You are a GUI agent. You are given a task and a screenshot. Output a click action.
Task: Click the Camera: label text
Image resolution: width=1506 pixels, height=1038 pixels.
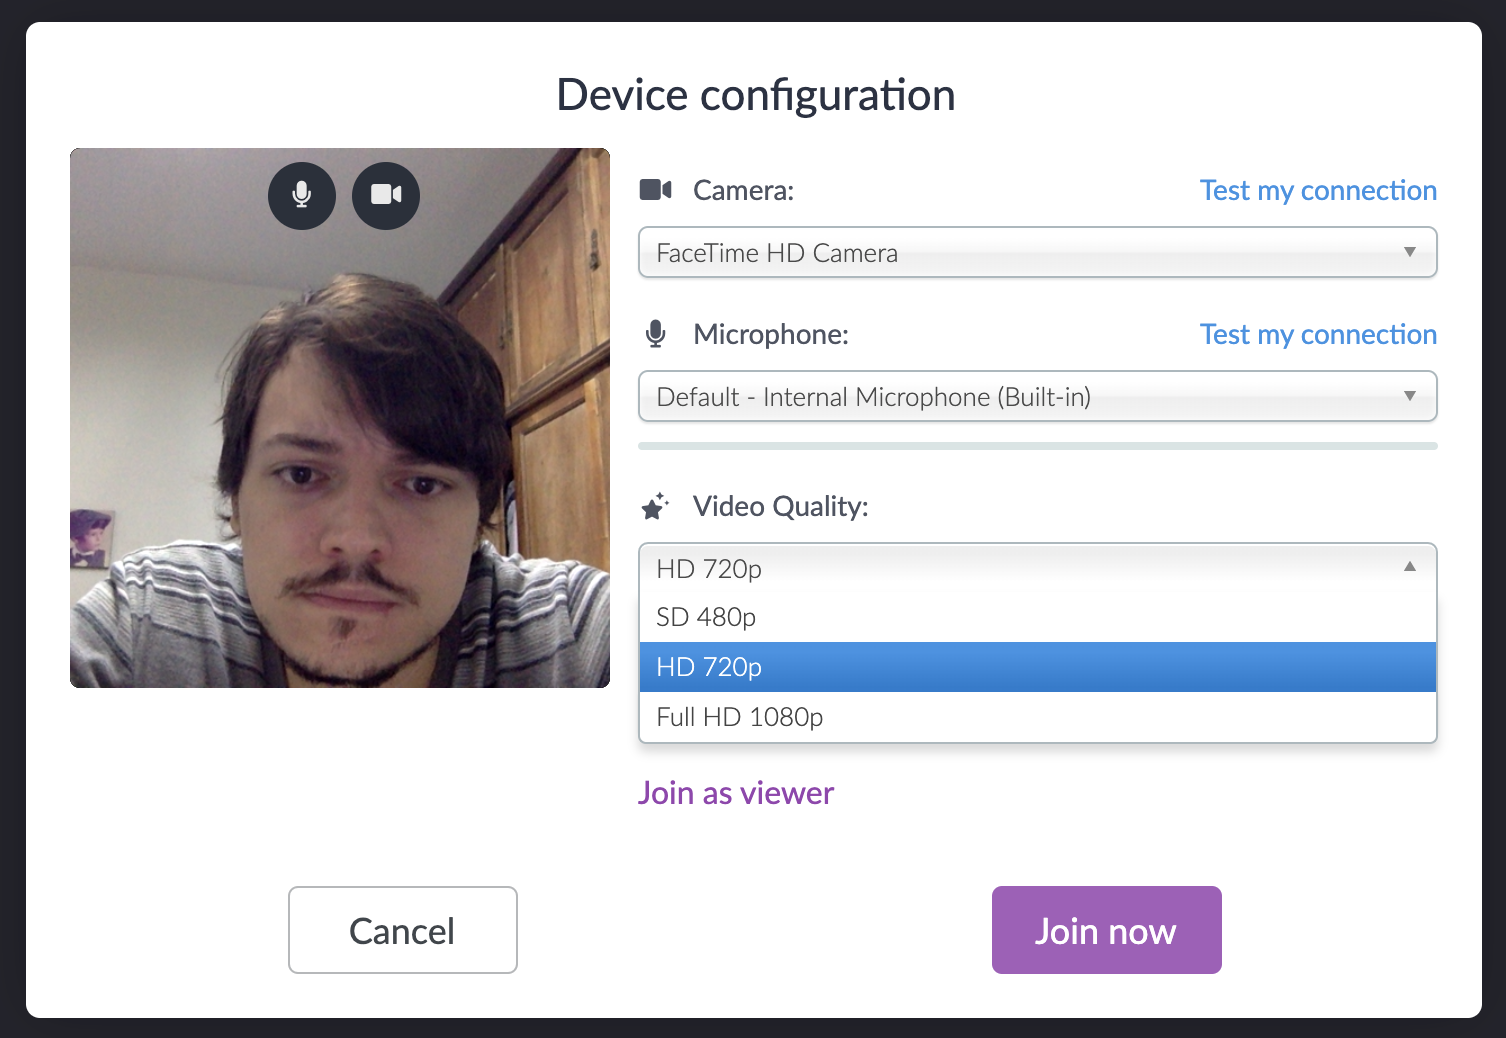(744, 191)
